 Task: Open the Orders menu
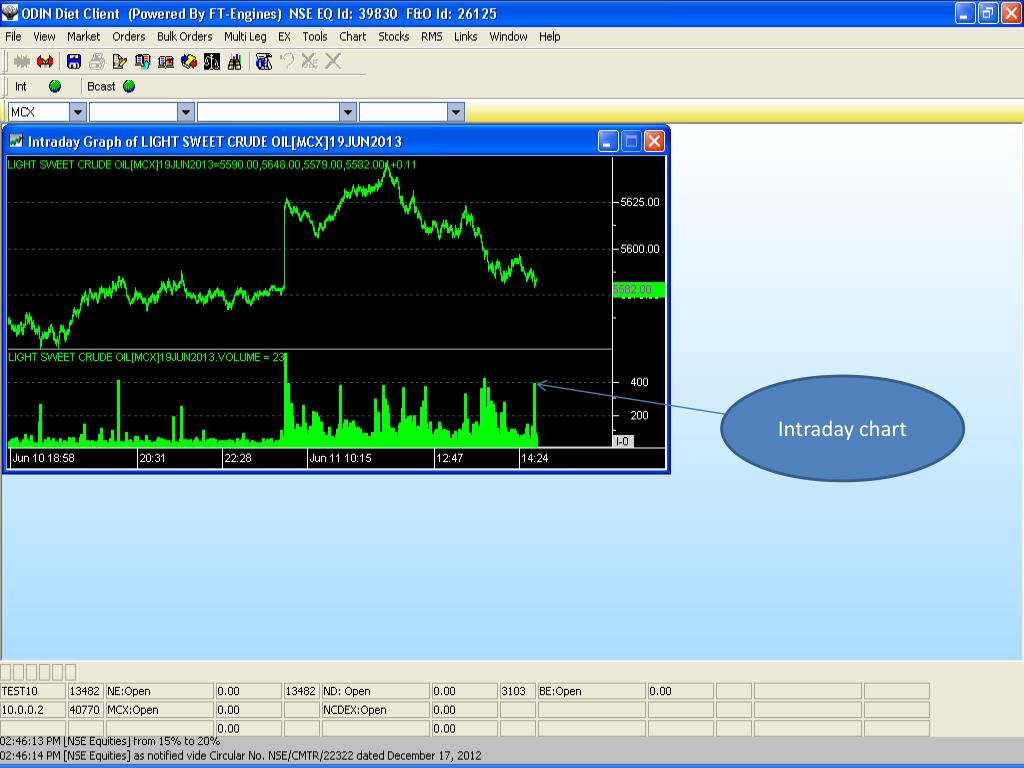point(129,37)
